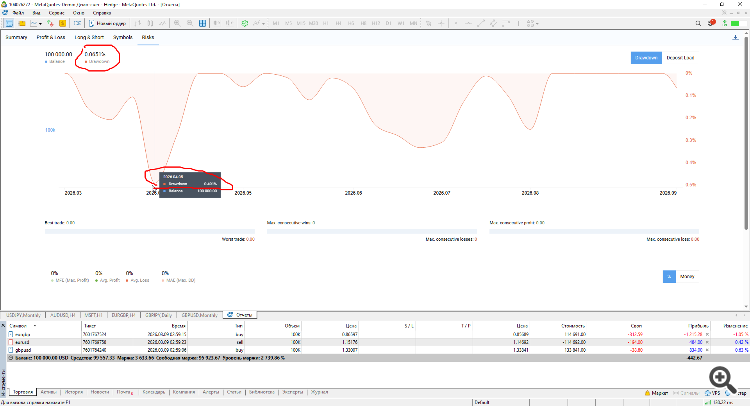Expand the chart type dropdown arrow
Screen dimensions: 750x406
[41, 23]
